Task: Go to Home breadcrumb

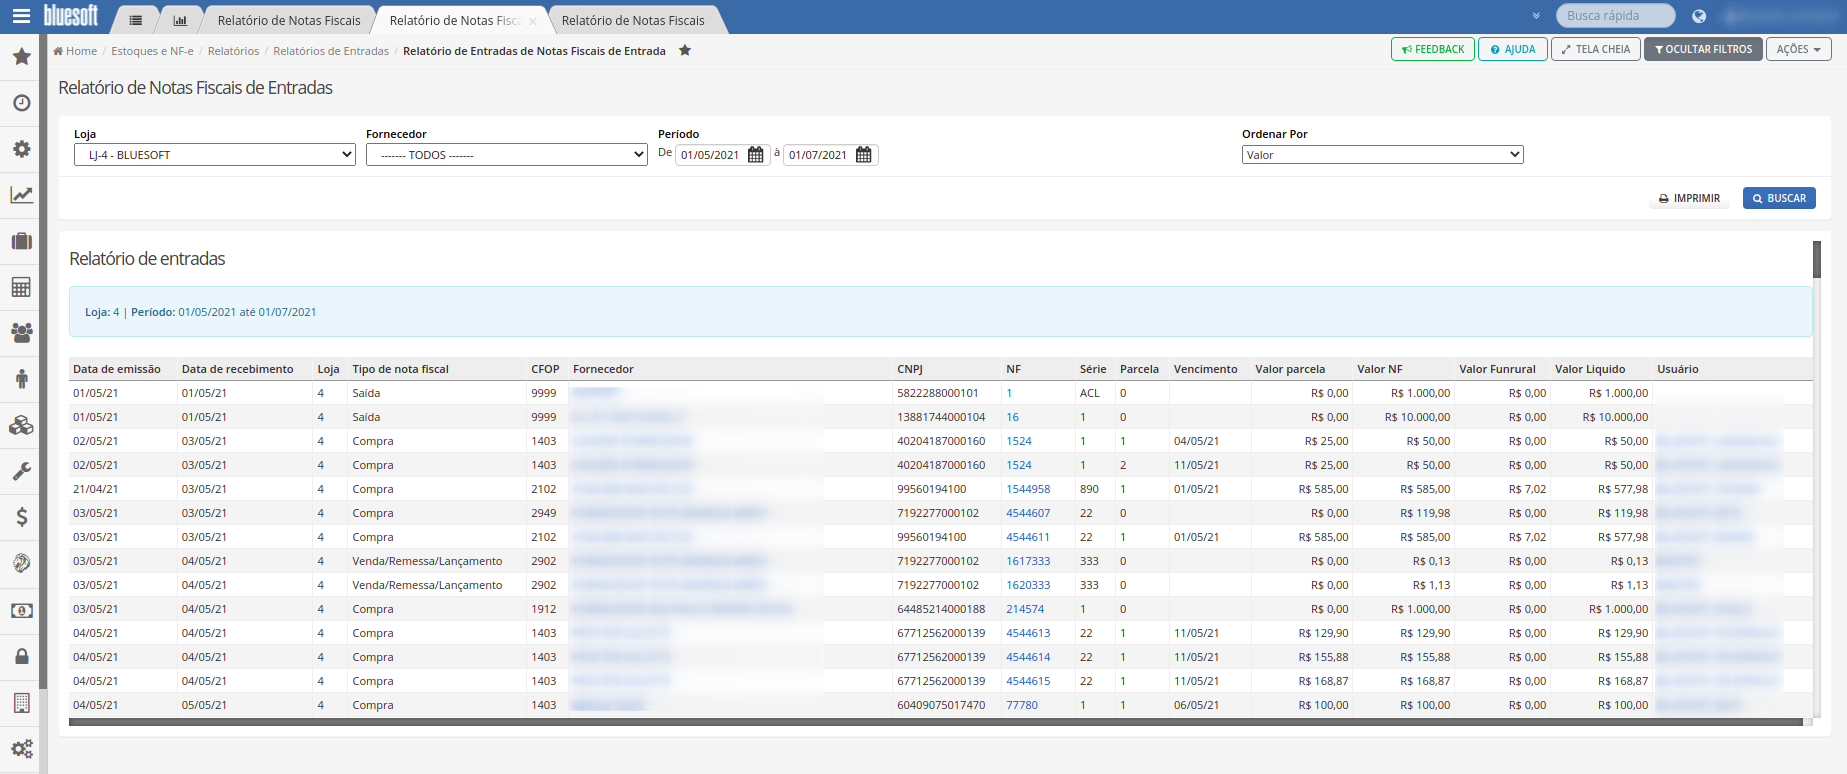Action: 75,51
